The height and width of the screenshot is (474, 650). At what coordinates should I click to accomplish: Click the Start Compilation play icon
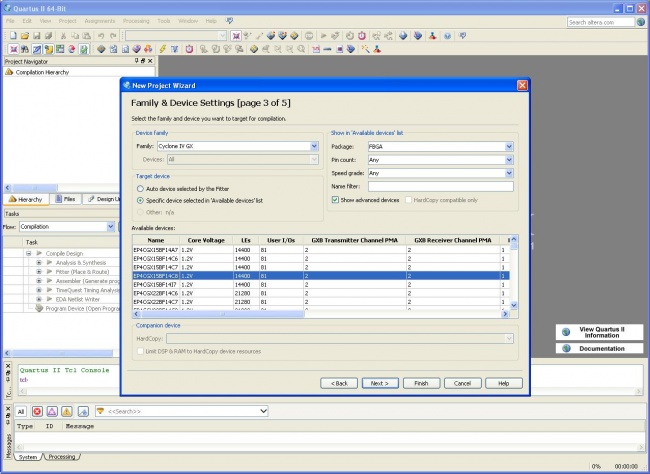(323, 36)
